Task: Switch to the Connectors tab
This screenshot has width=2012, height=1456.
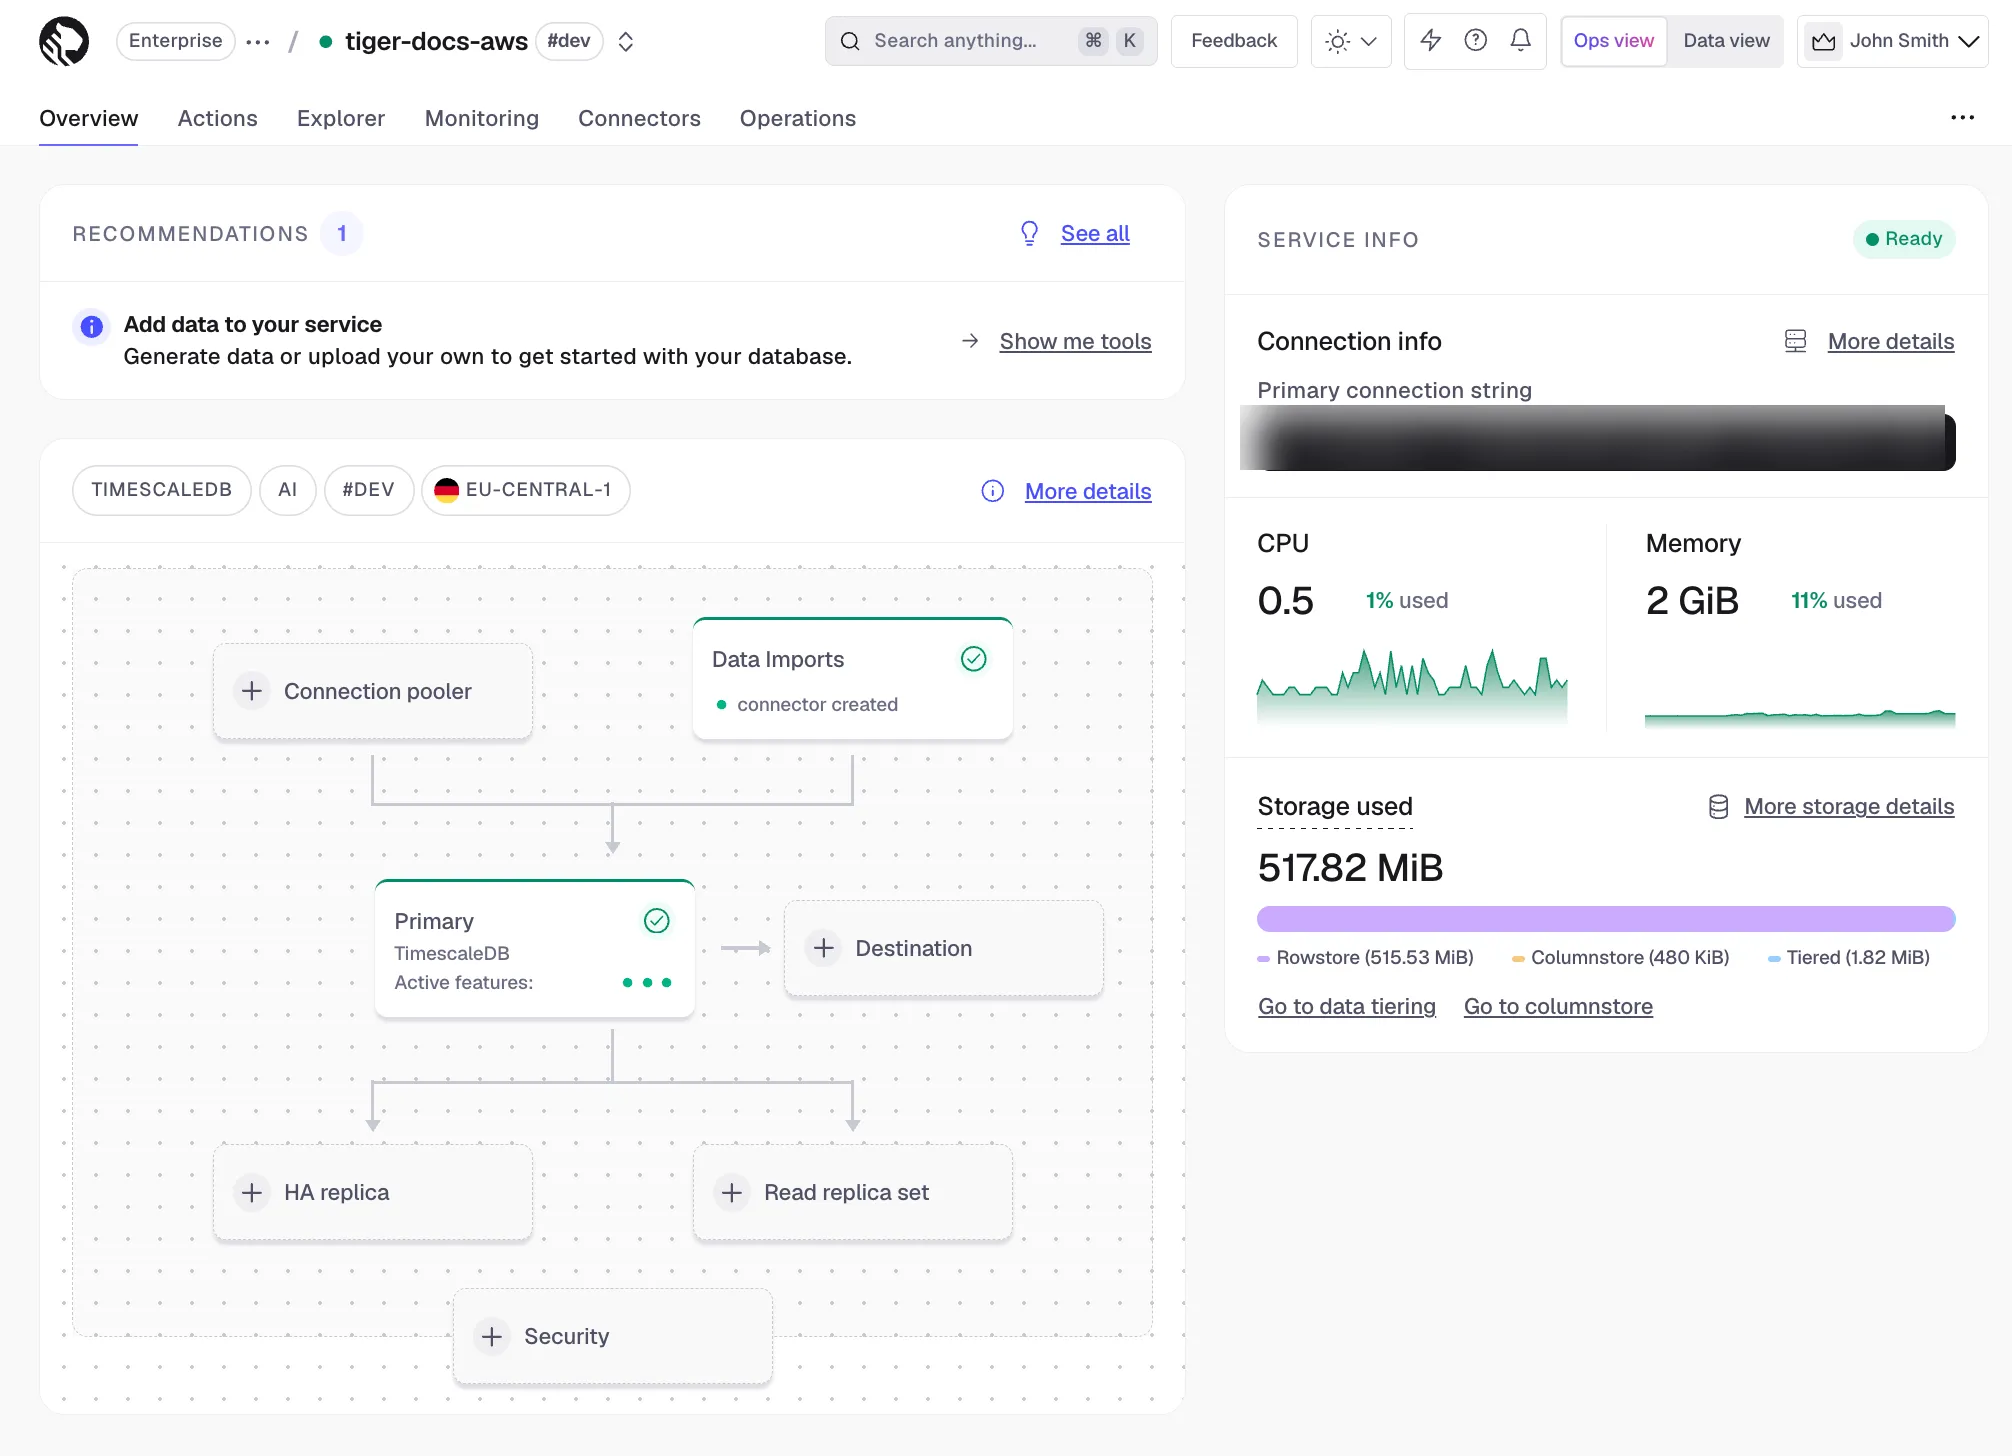Action: pyautogui.click(x=640, y=119)
